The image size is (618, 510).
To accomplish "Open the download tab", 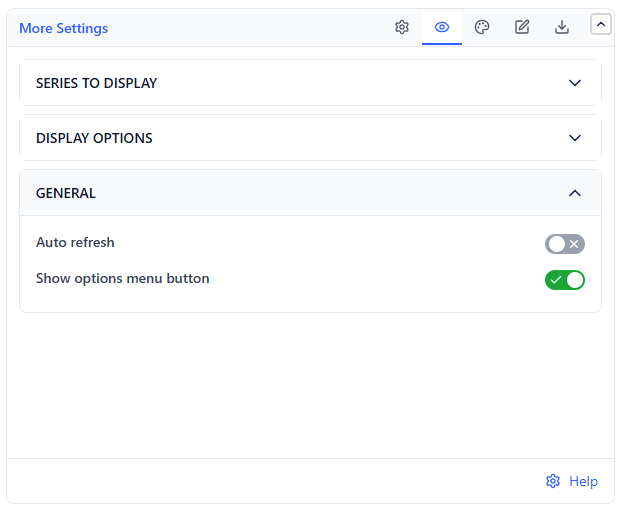I will (x=562, y=27).
